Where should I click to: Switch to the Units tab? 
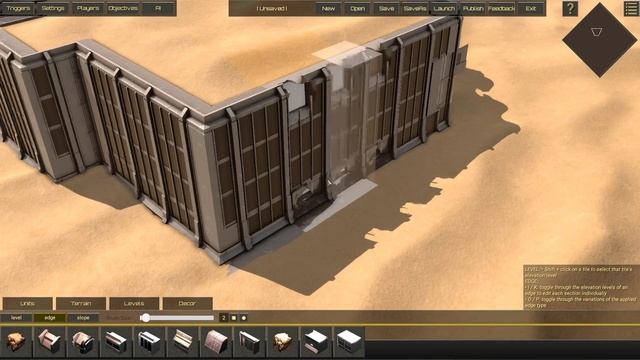(27, 303)
